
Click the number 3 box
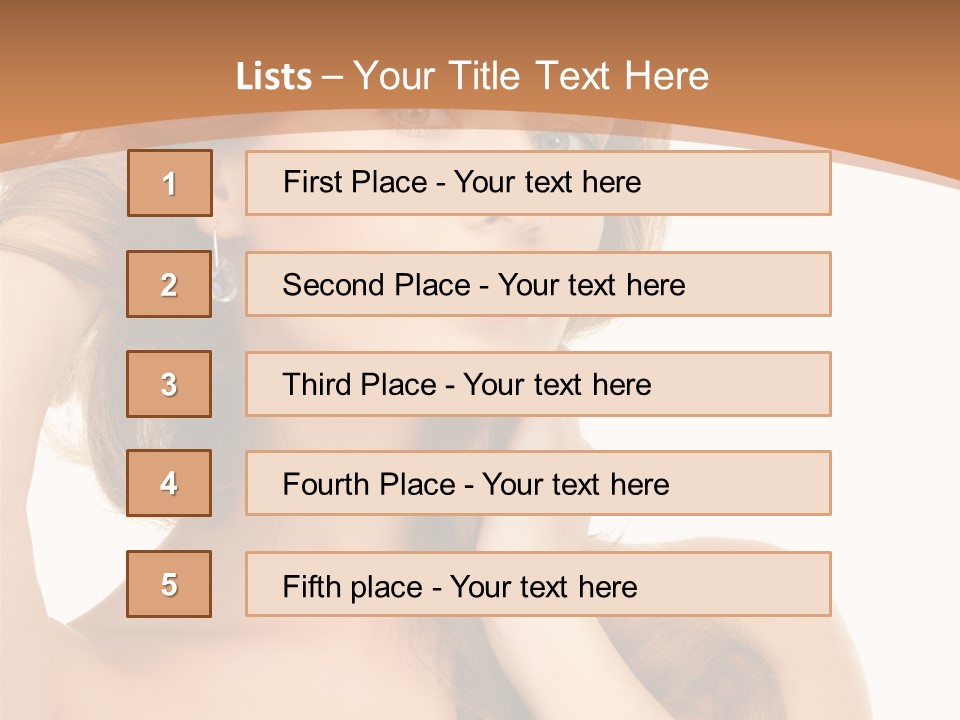(169, 384)
